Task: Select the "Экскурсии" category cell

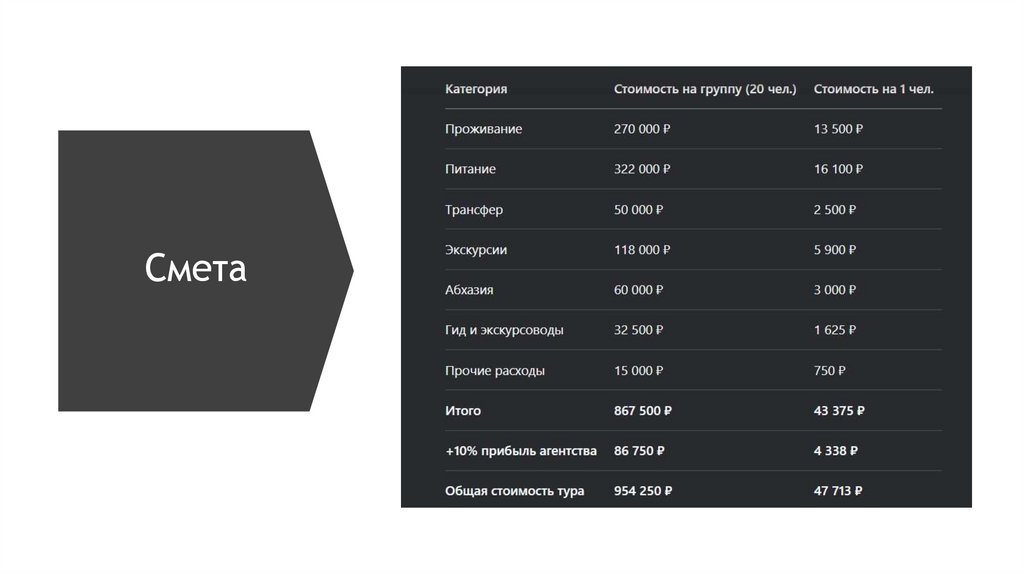Action: (476, 250)
